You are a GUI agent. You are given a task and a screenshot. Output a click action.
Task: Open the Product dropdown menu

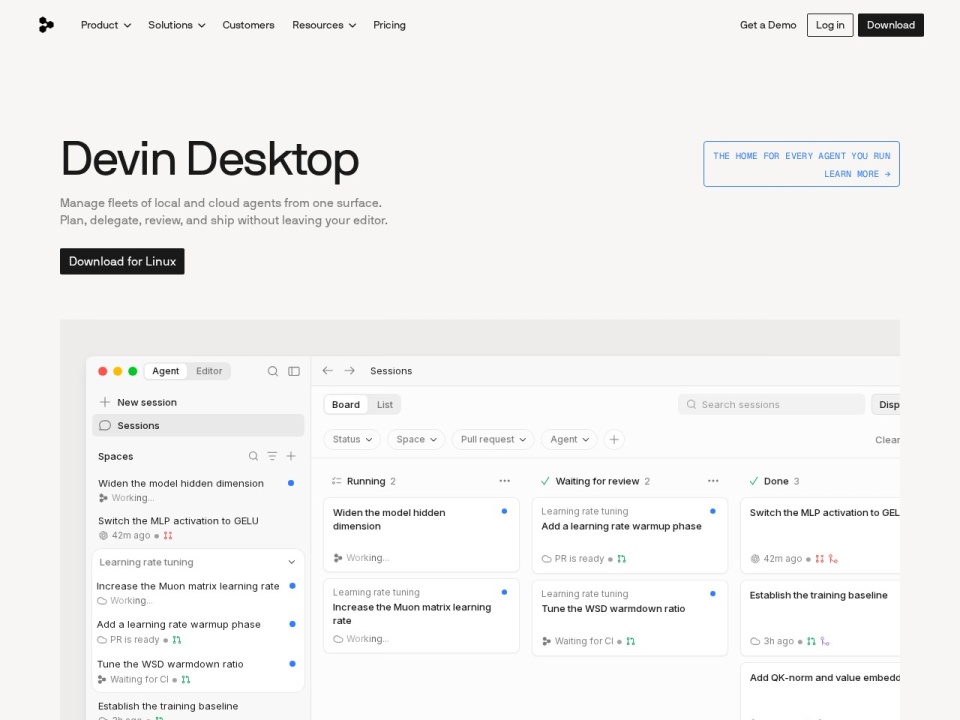pyautogui.click(x=106, y=25)
